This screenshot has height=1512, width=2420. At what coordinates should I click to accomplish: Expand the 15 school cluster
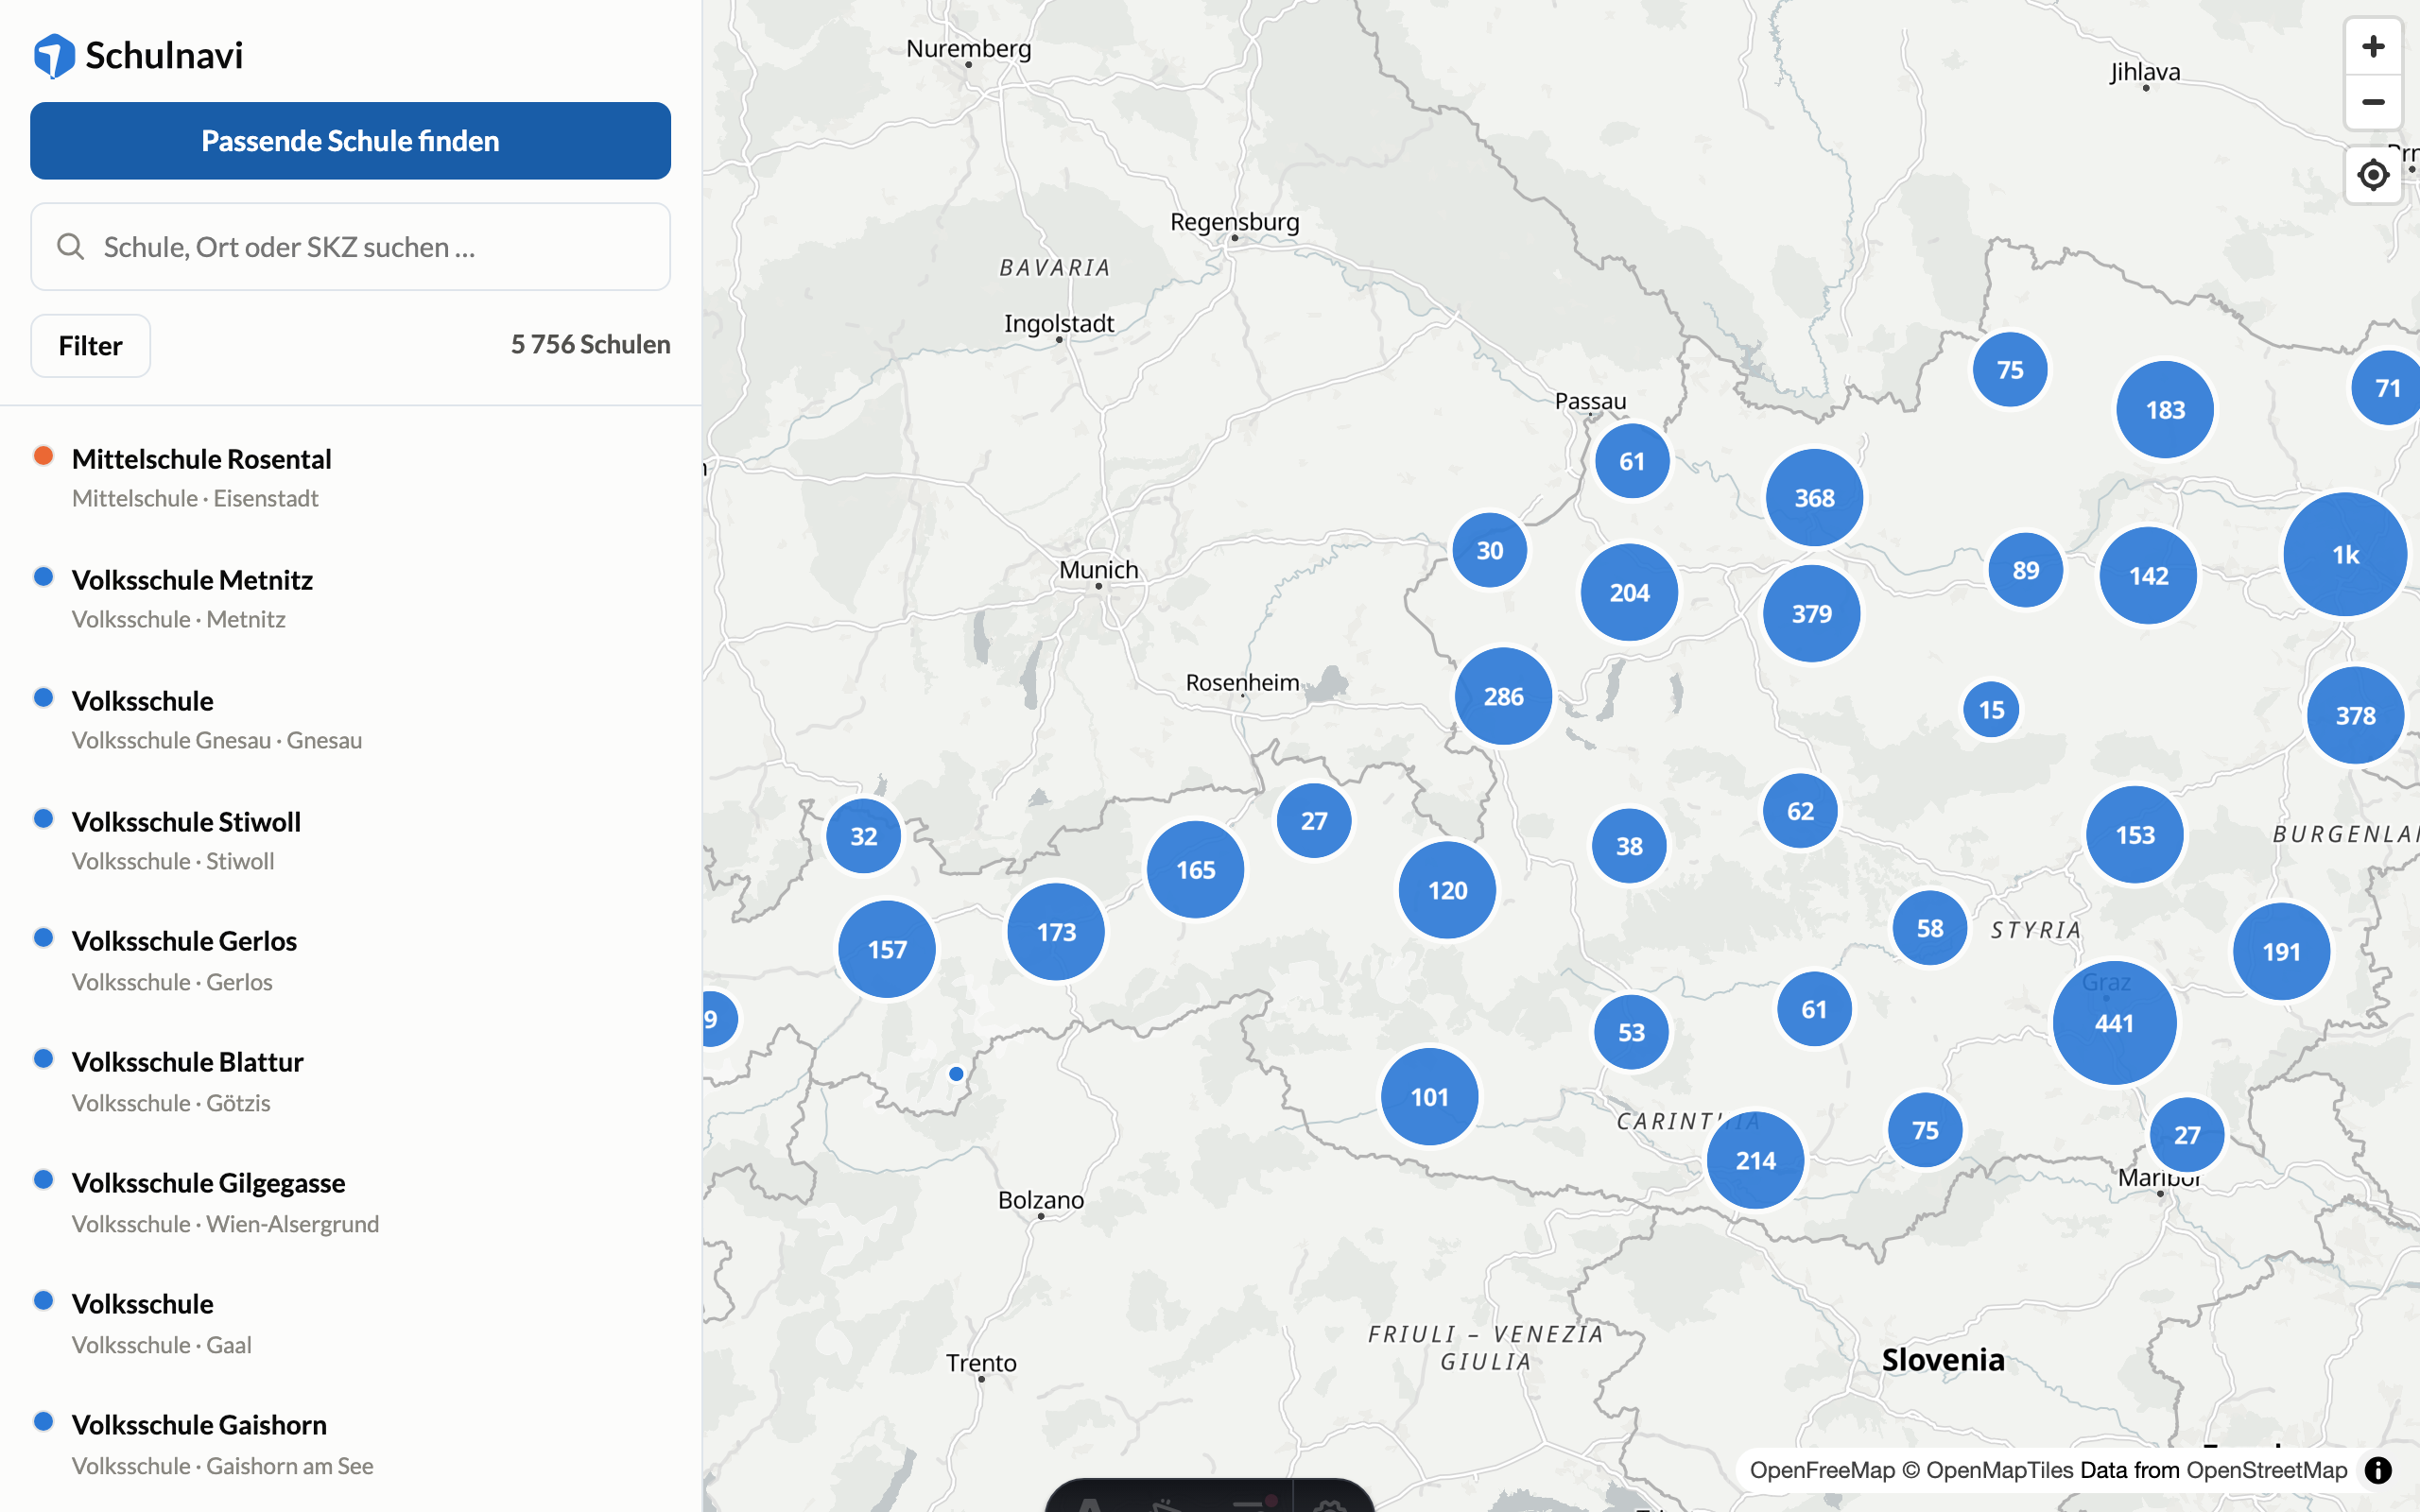click(x=1991, y=710)
